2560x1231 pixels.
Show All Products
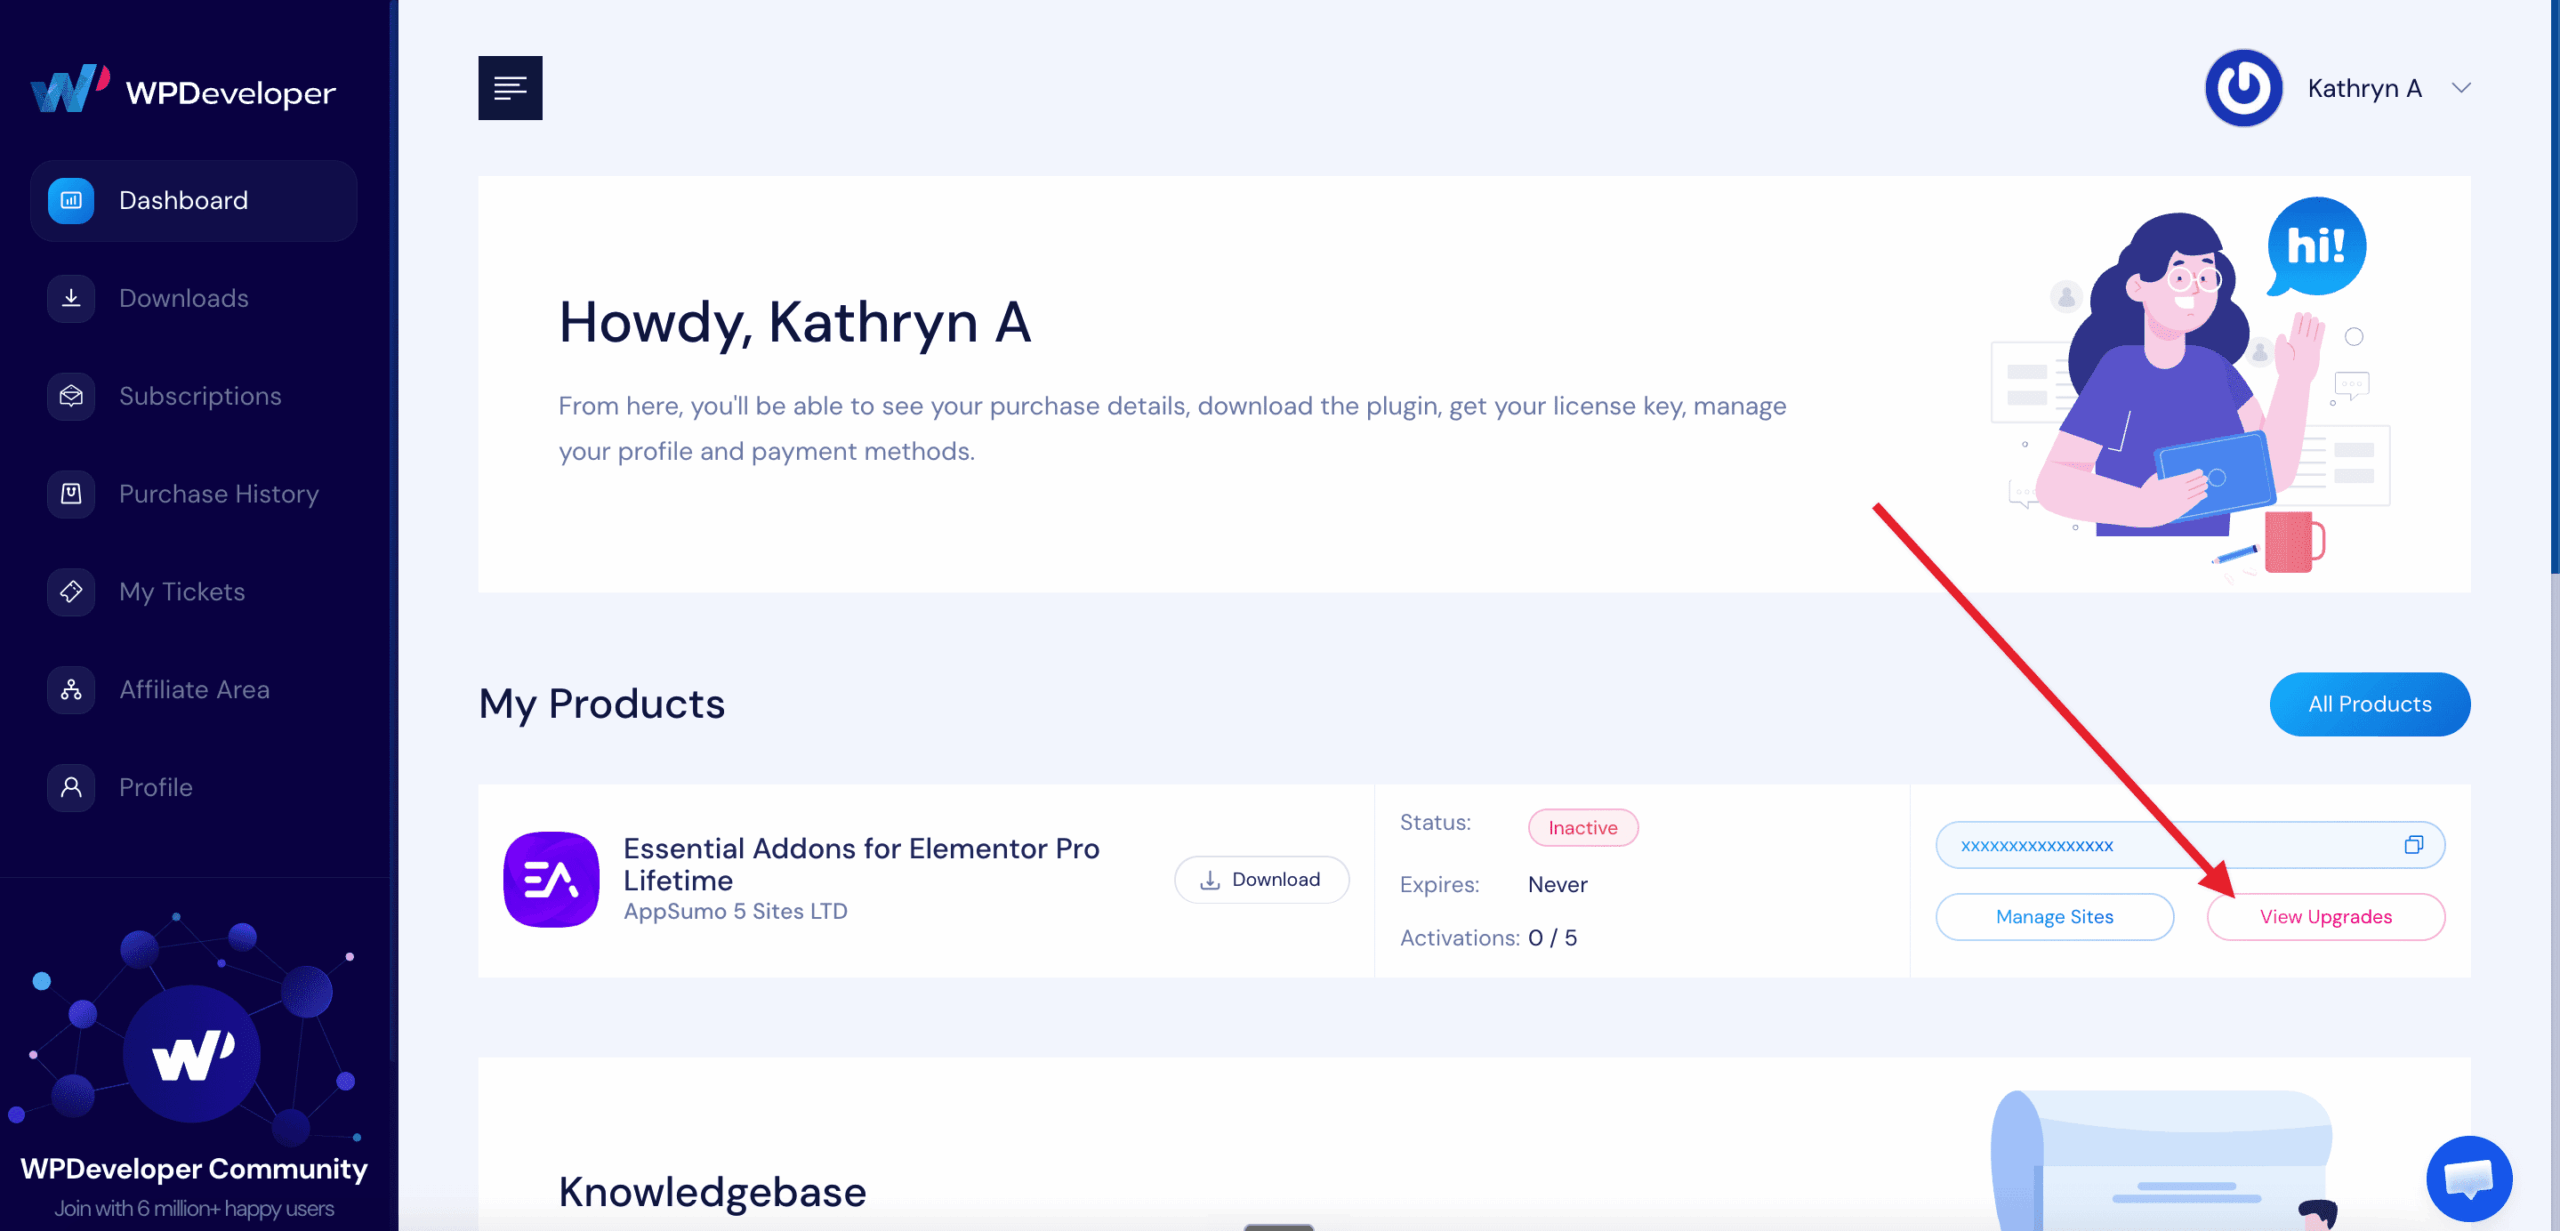tap(2369, 704)
